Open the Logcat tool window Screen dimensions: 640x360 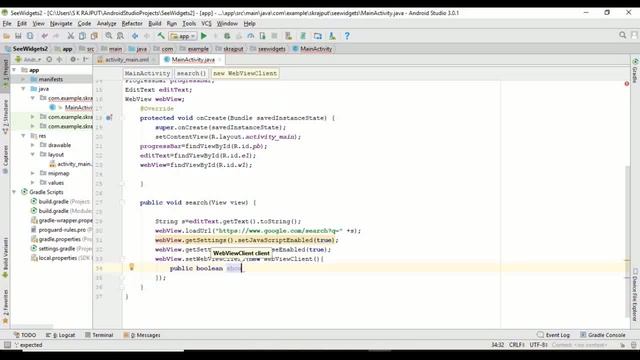(x=60, y=335)
